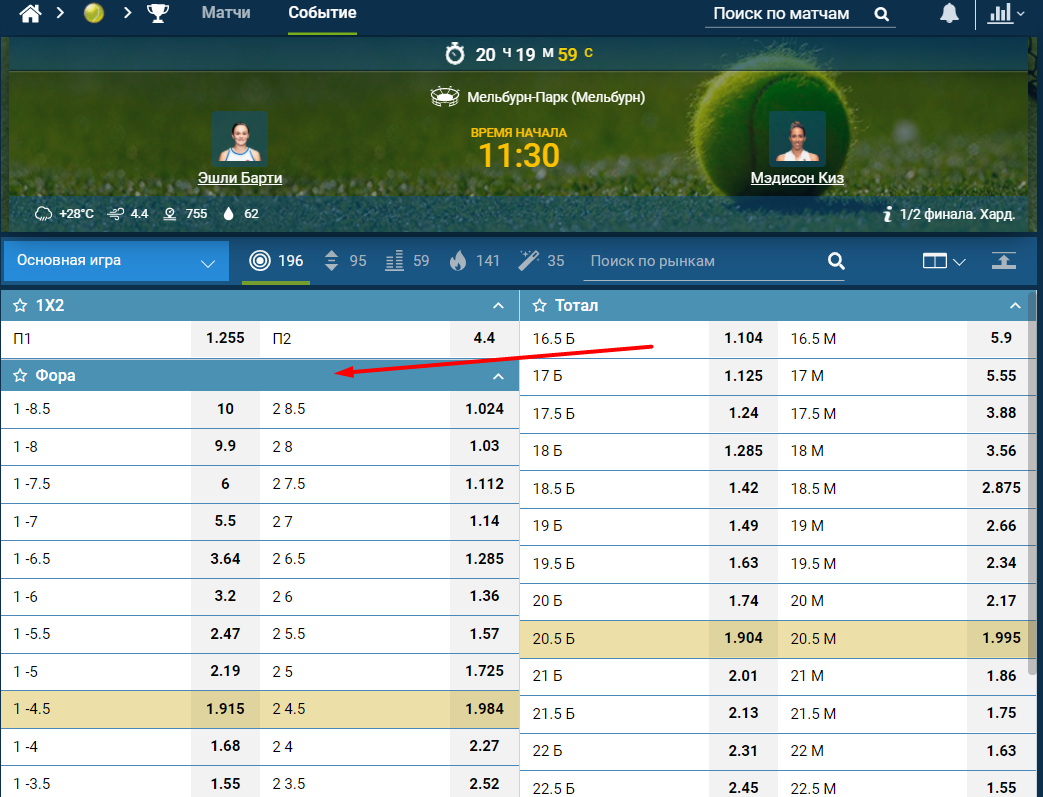
Task: Collapse the Фора market section
Action: (x=498, y=377)
